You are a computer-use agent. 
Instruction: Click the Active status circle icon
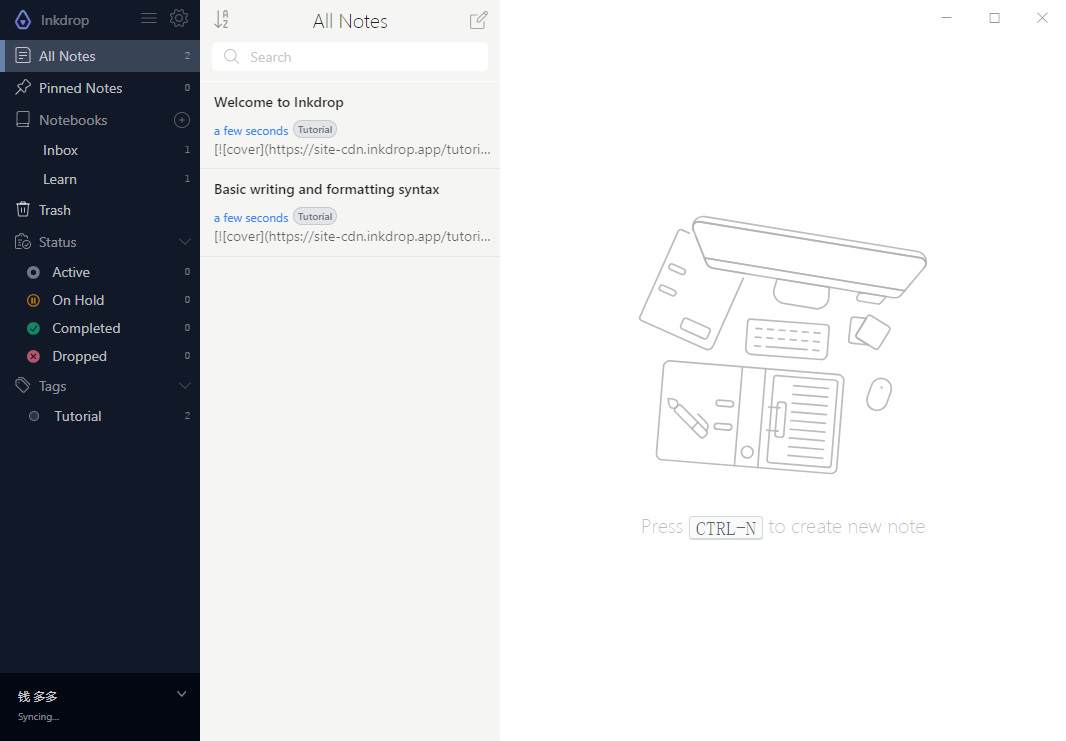tap(33, 272)
